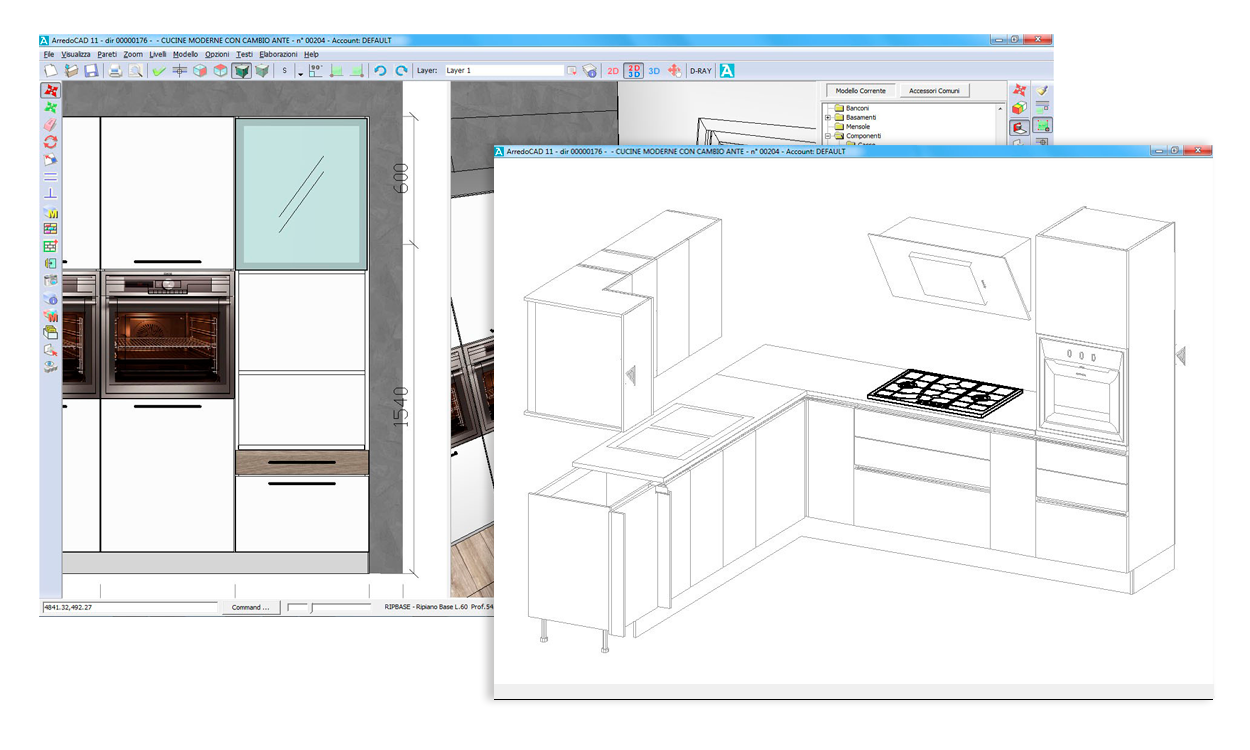
Task: Click the colored cube icon in right panel
Action: (1019, 108)
